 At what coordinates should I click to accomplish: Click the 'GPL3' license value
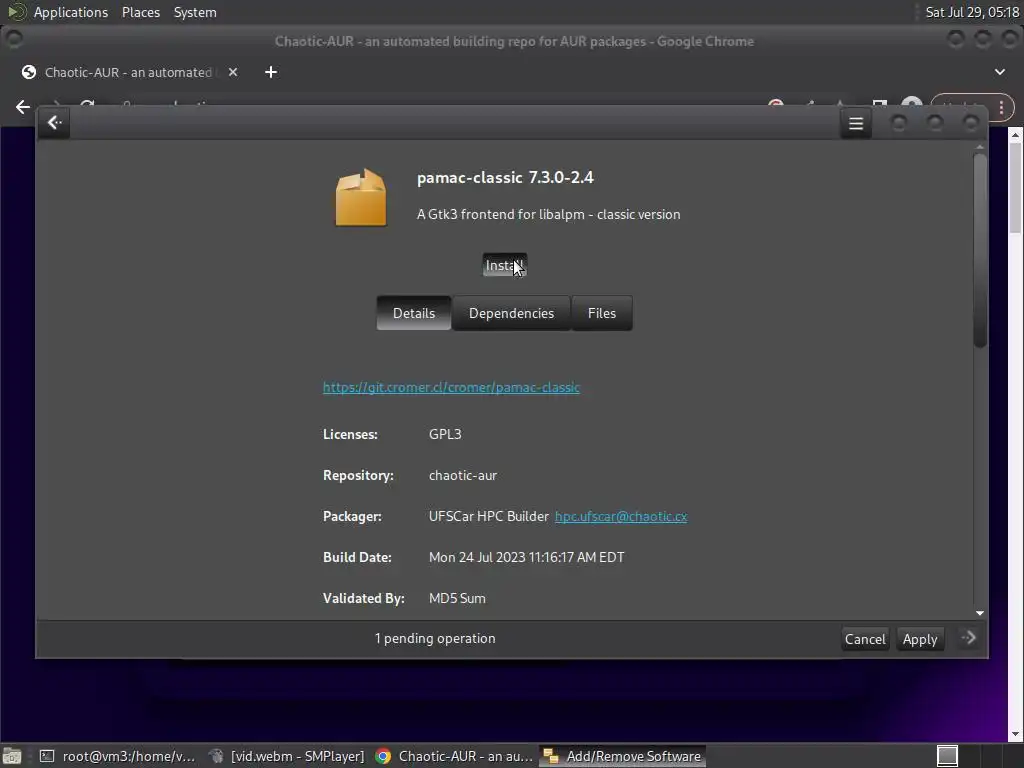[x=445, y=434]
